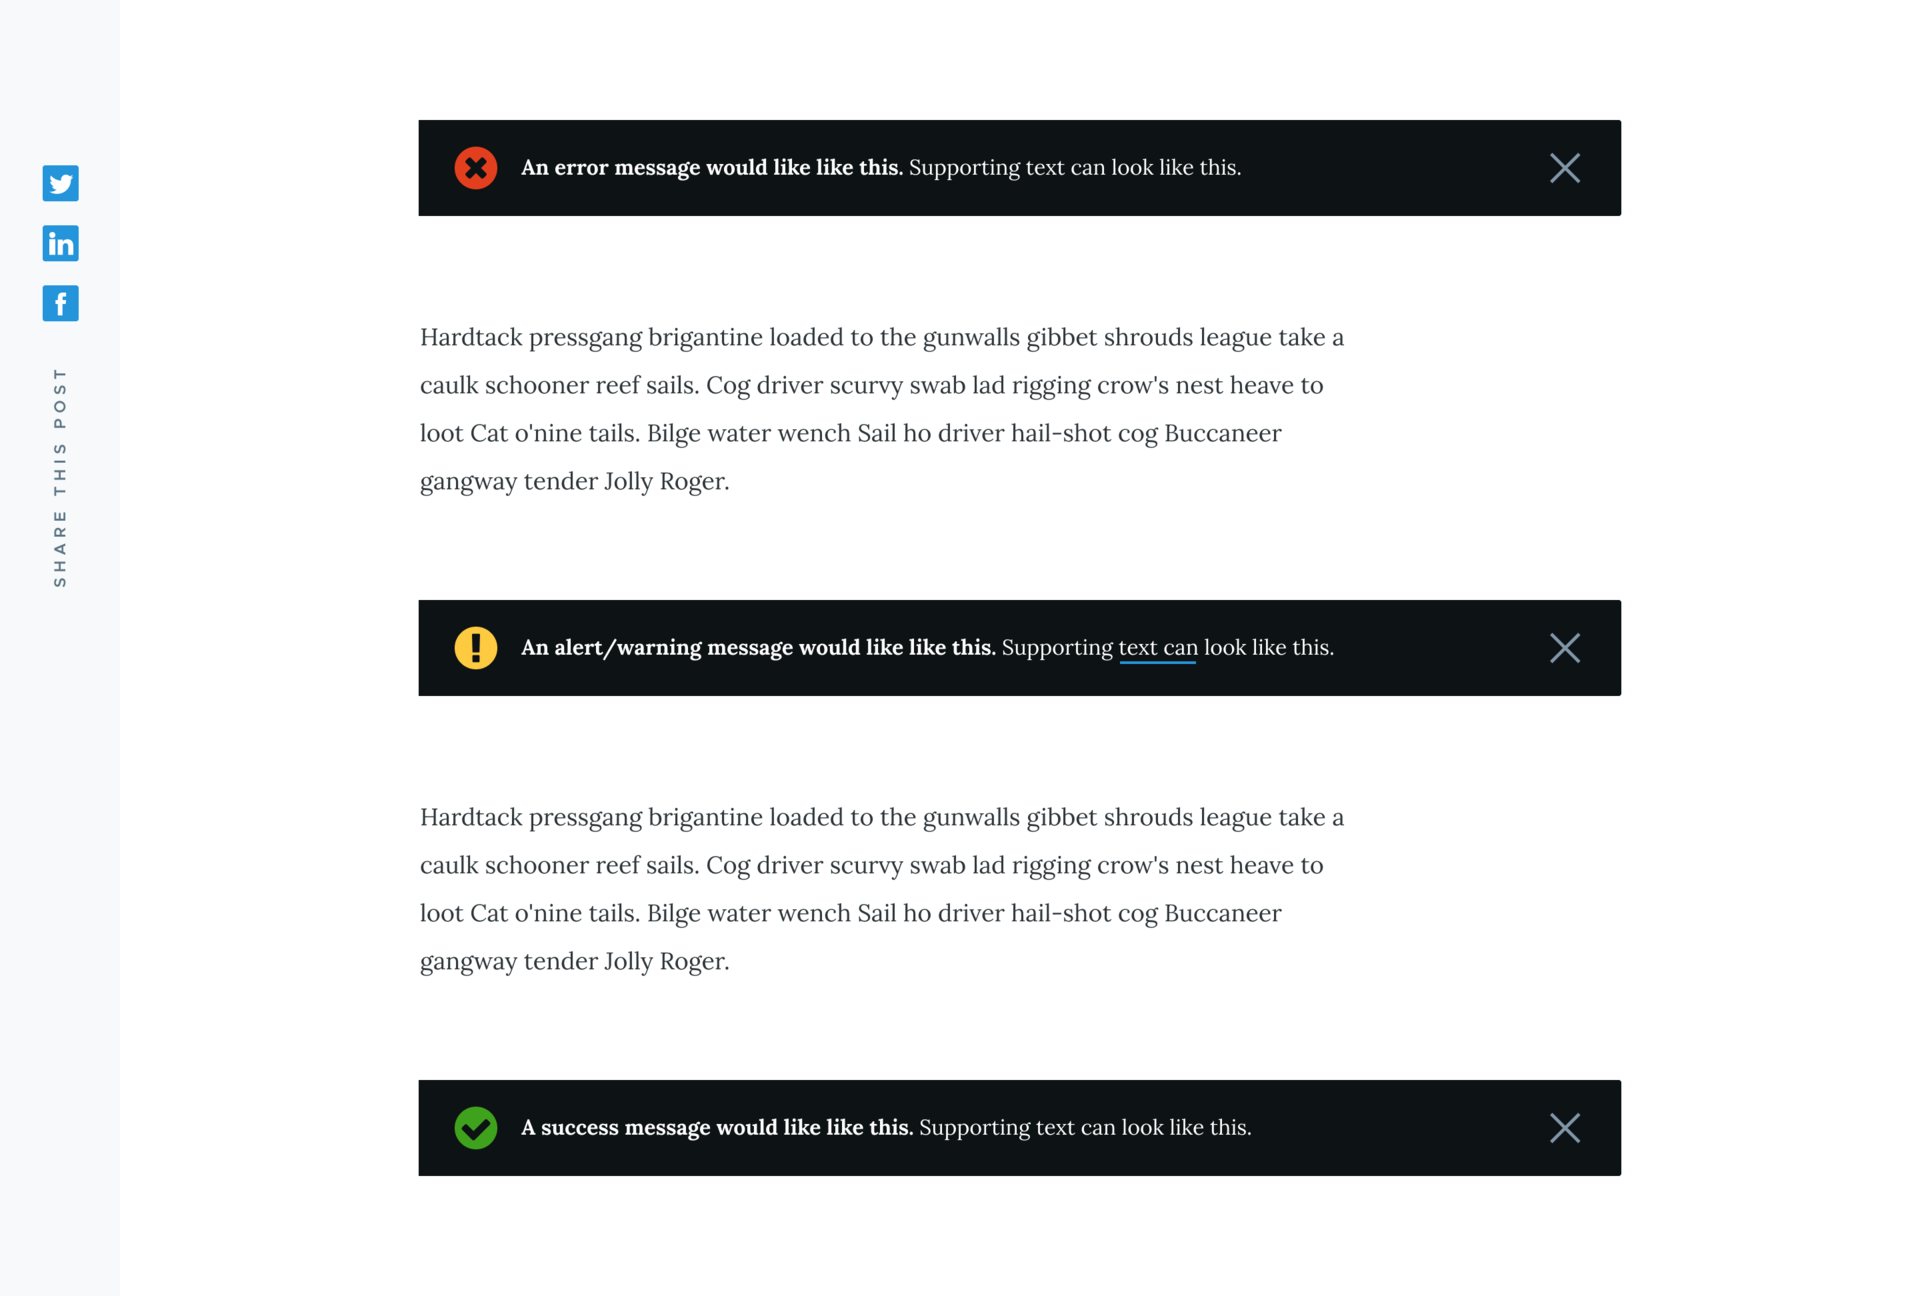The width and height of the screenshot is (1920, 1296).
Task: Click the second Hardtack pressgang paragraph
Action: coord(882,889)
